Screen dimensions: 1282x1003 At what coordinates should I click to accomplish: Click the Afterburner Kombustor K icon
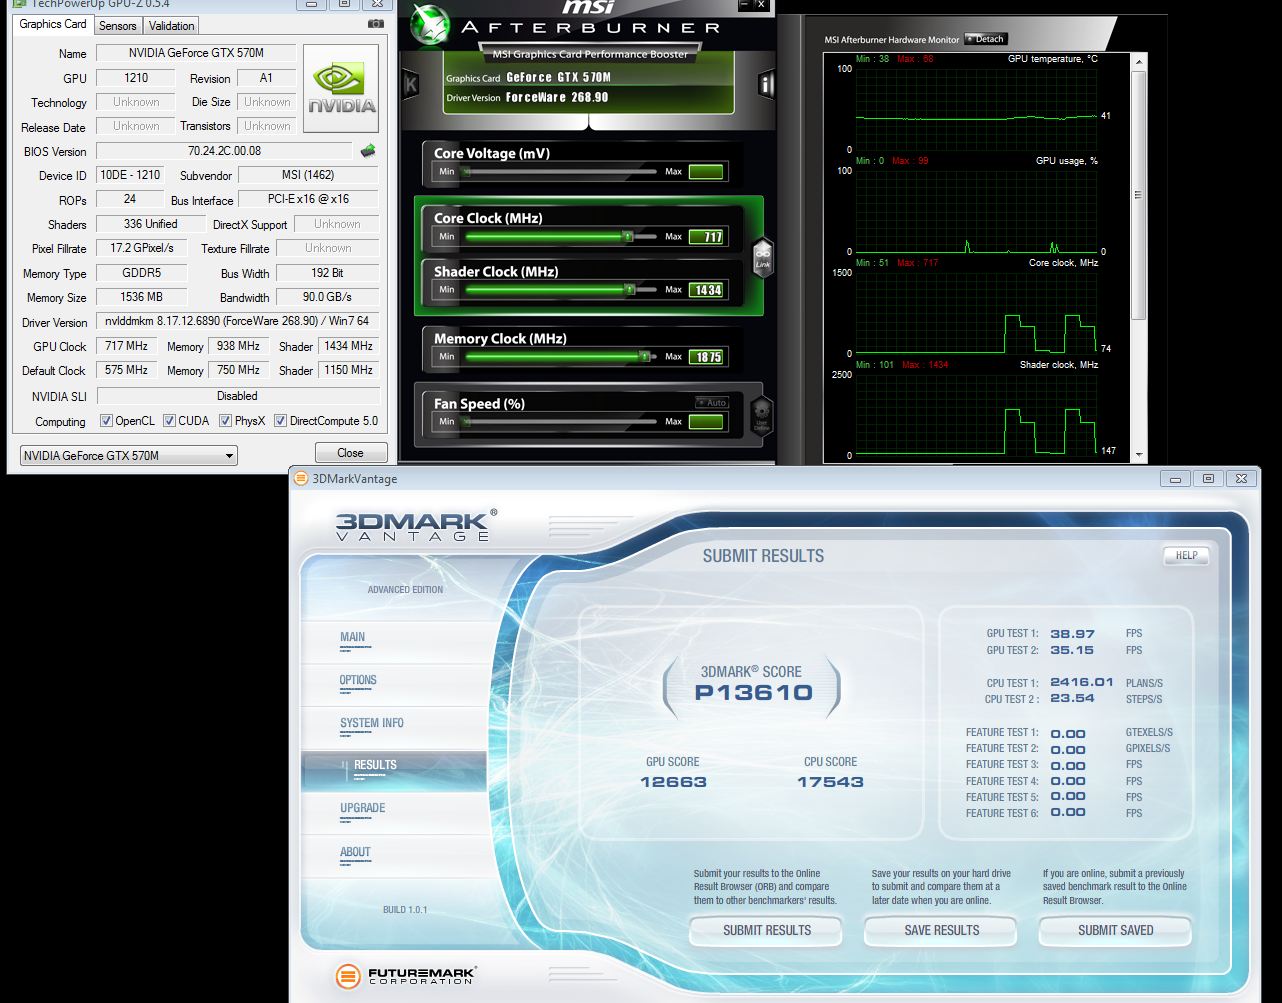click(409, 85)
